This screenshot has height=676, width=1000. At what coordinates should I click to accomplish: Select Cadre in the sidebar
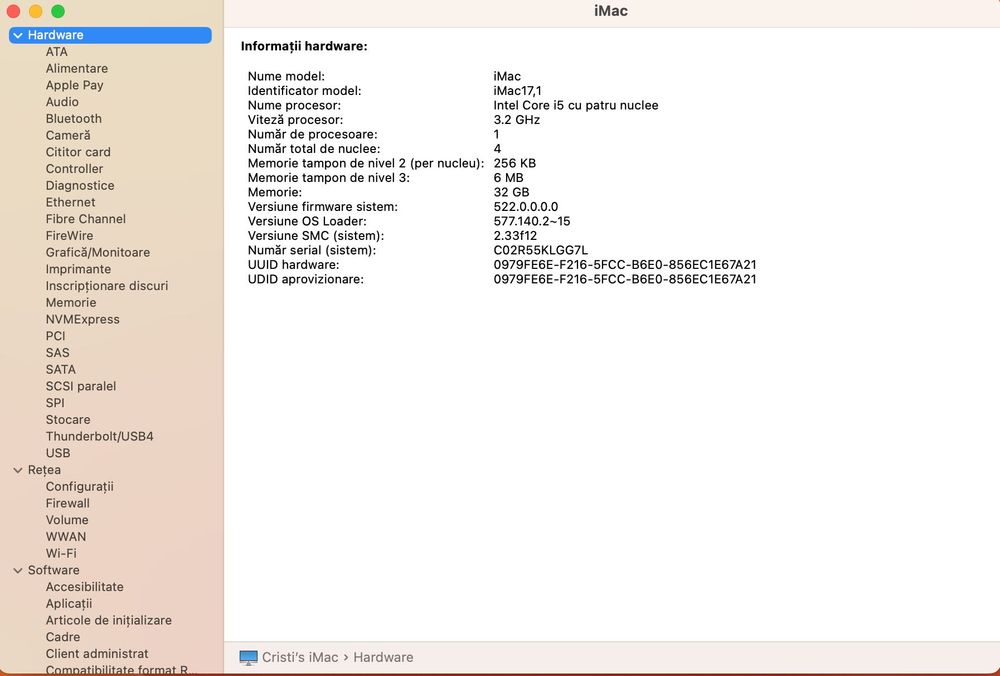pos(62,637)
